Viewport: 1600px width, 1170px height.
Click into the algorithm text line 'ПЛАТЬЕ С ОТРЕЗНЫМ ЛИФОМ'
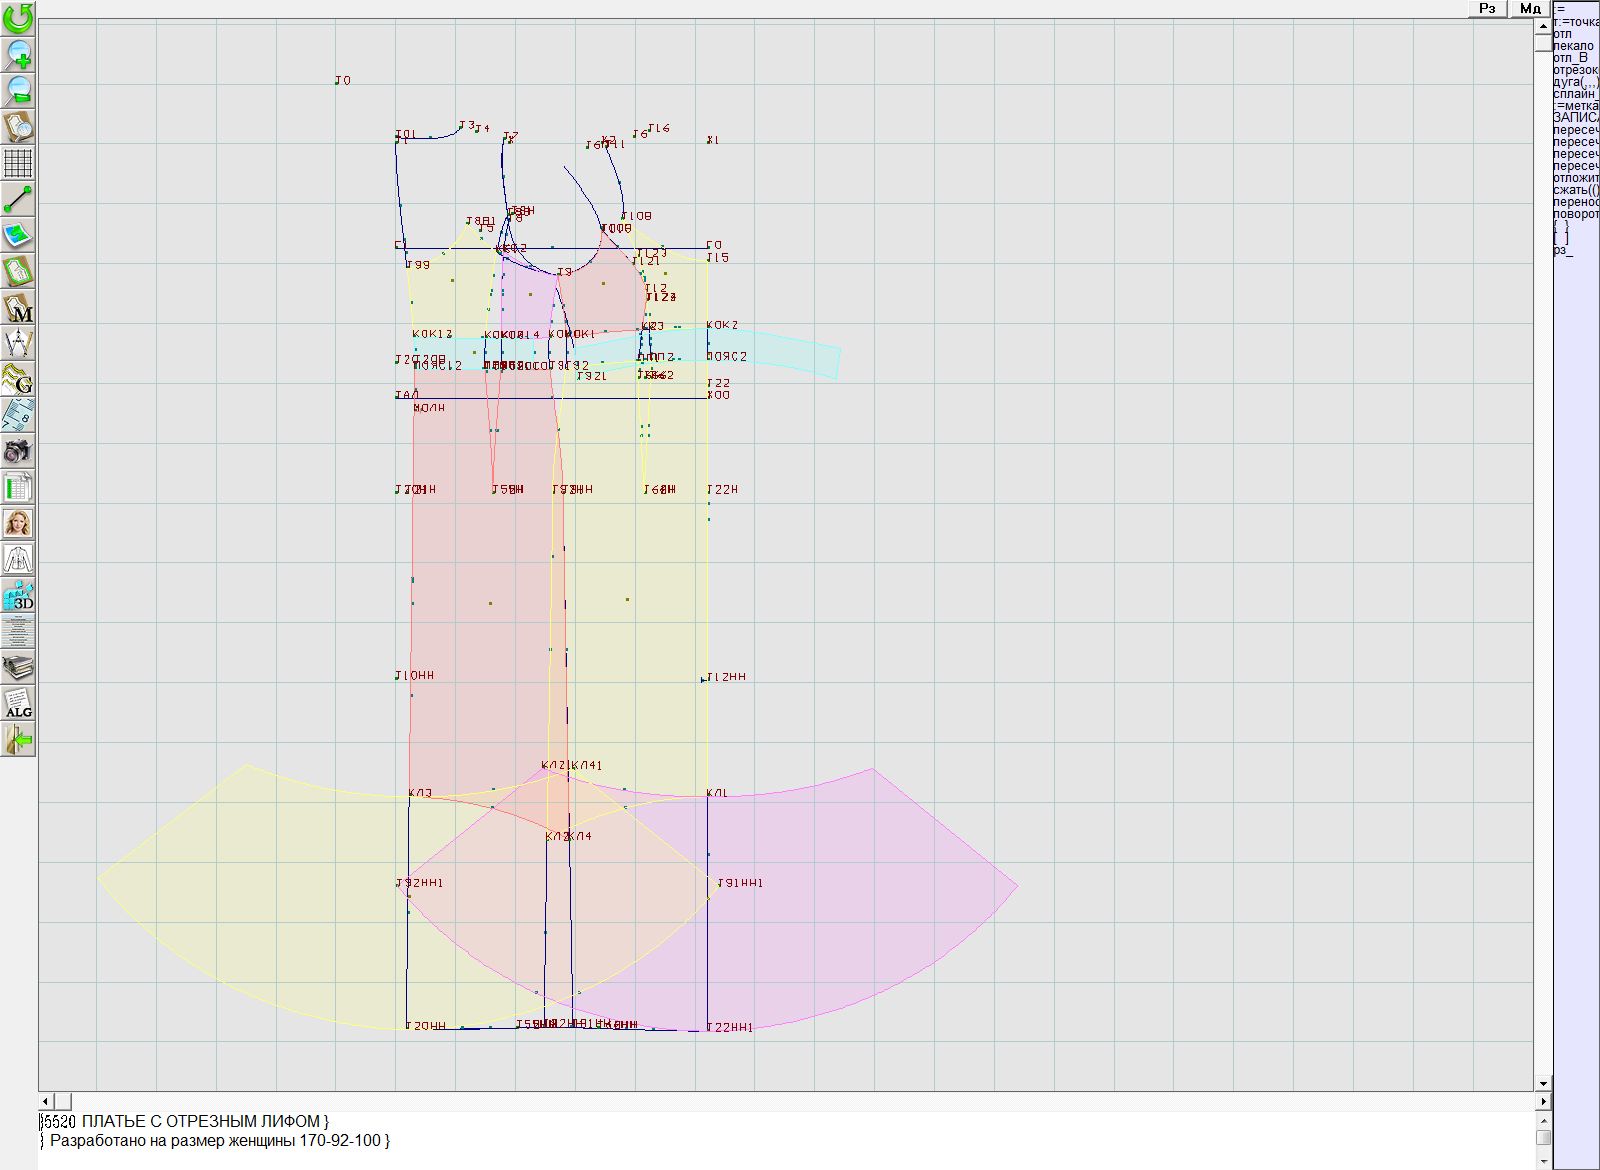pos(200,1122)
